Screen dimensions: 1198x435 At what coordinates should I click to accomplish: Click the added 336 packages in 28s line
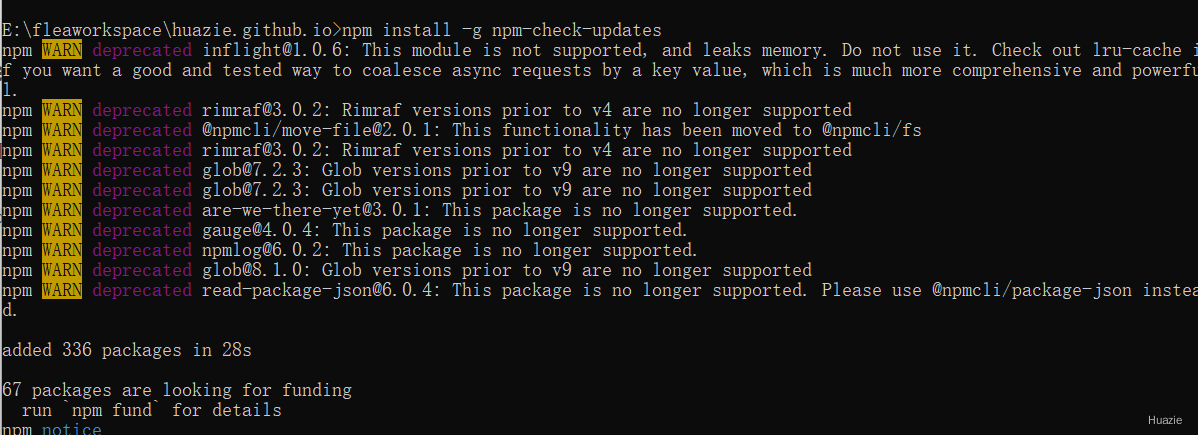[127, 351]
